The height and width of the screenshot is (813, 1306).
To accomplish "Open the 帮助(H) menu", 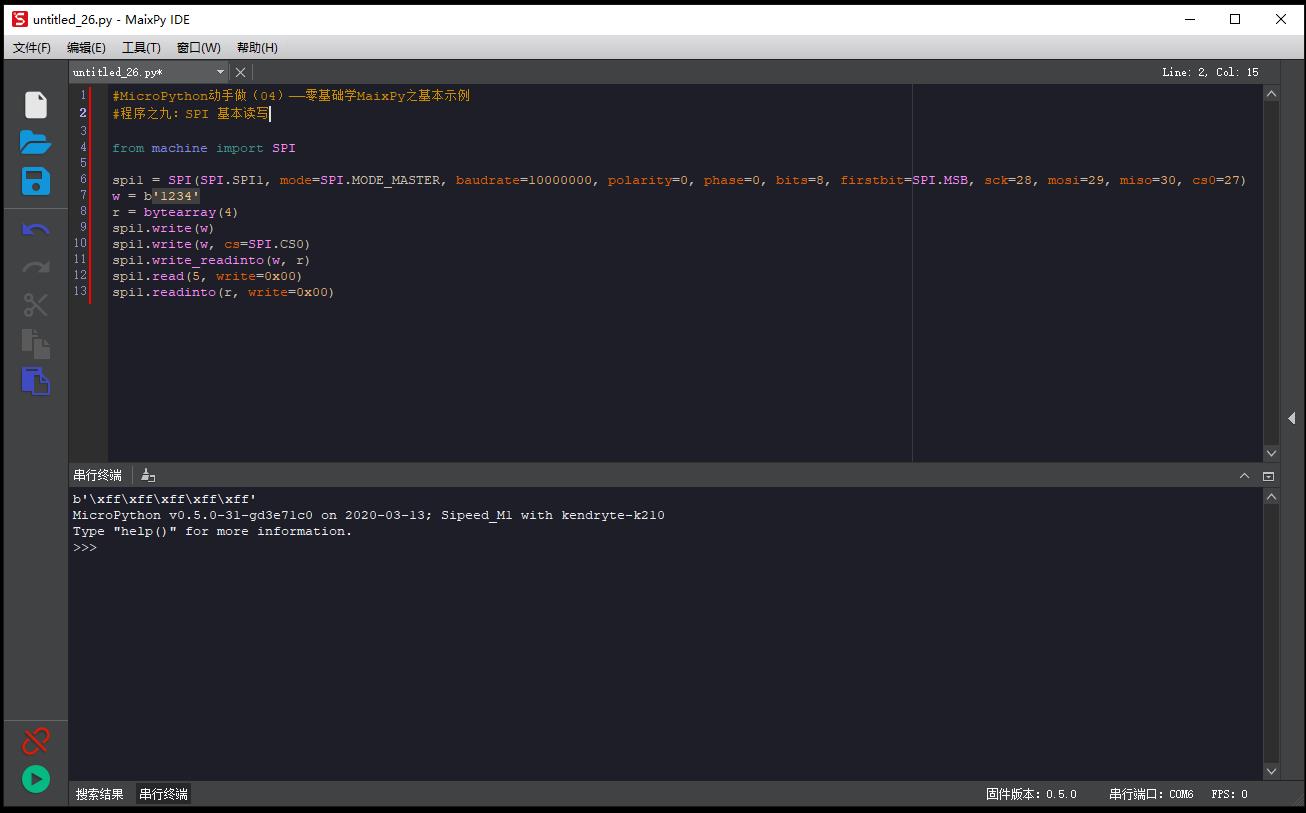I will click(257, 48).
